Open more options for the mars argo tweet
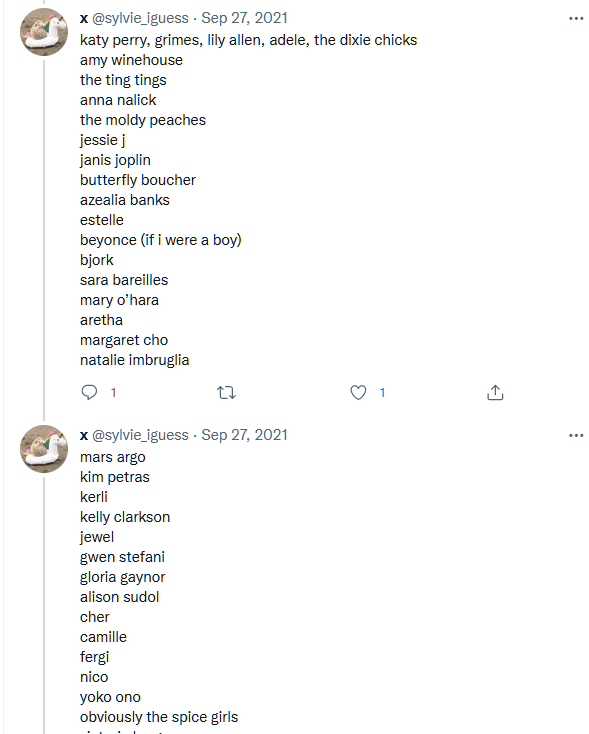The height and width of the screenshot is (734, 589). point(576,435)
